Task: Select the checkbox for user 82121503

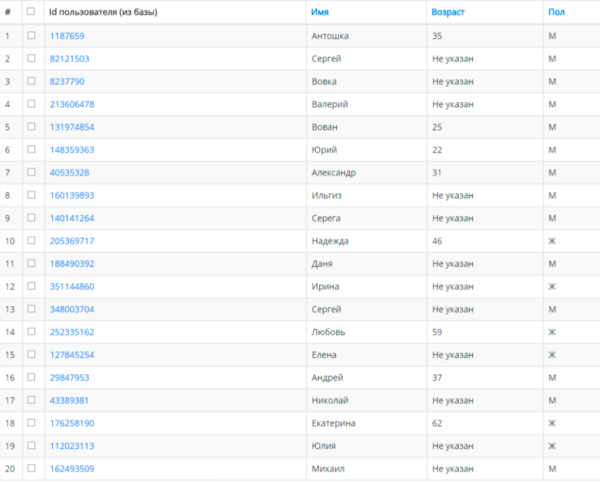Action: tap(31, 58)
